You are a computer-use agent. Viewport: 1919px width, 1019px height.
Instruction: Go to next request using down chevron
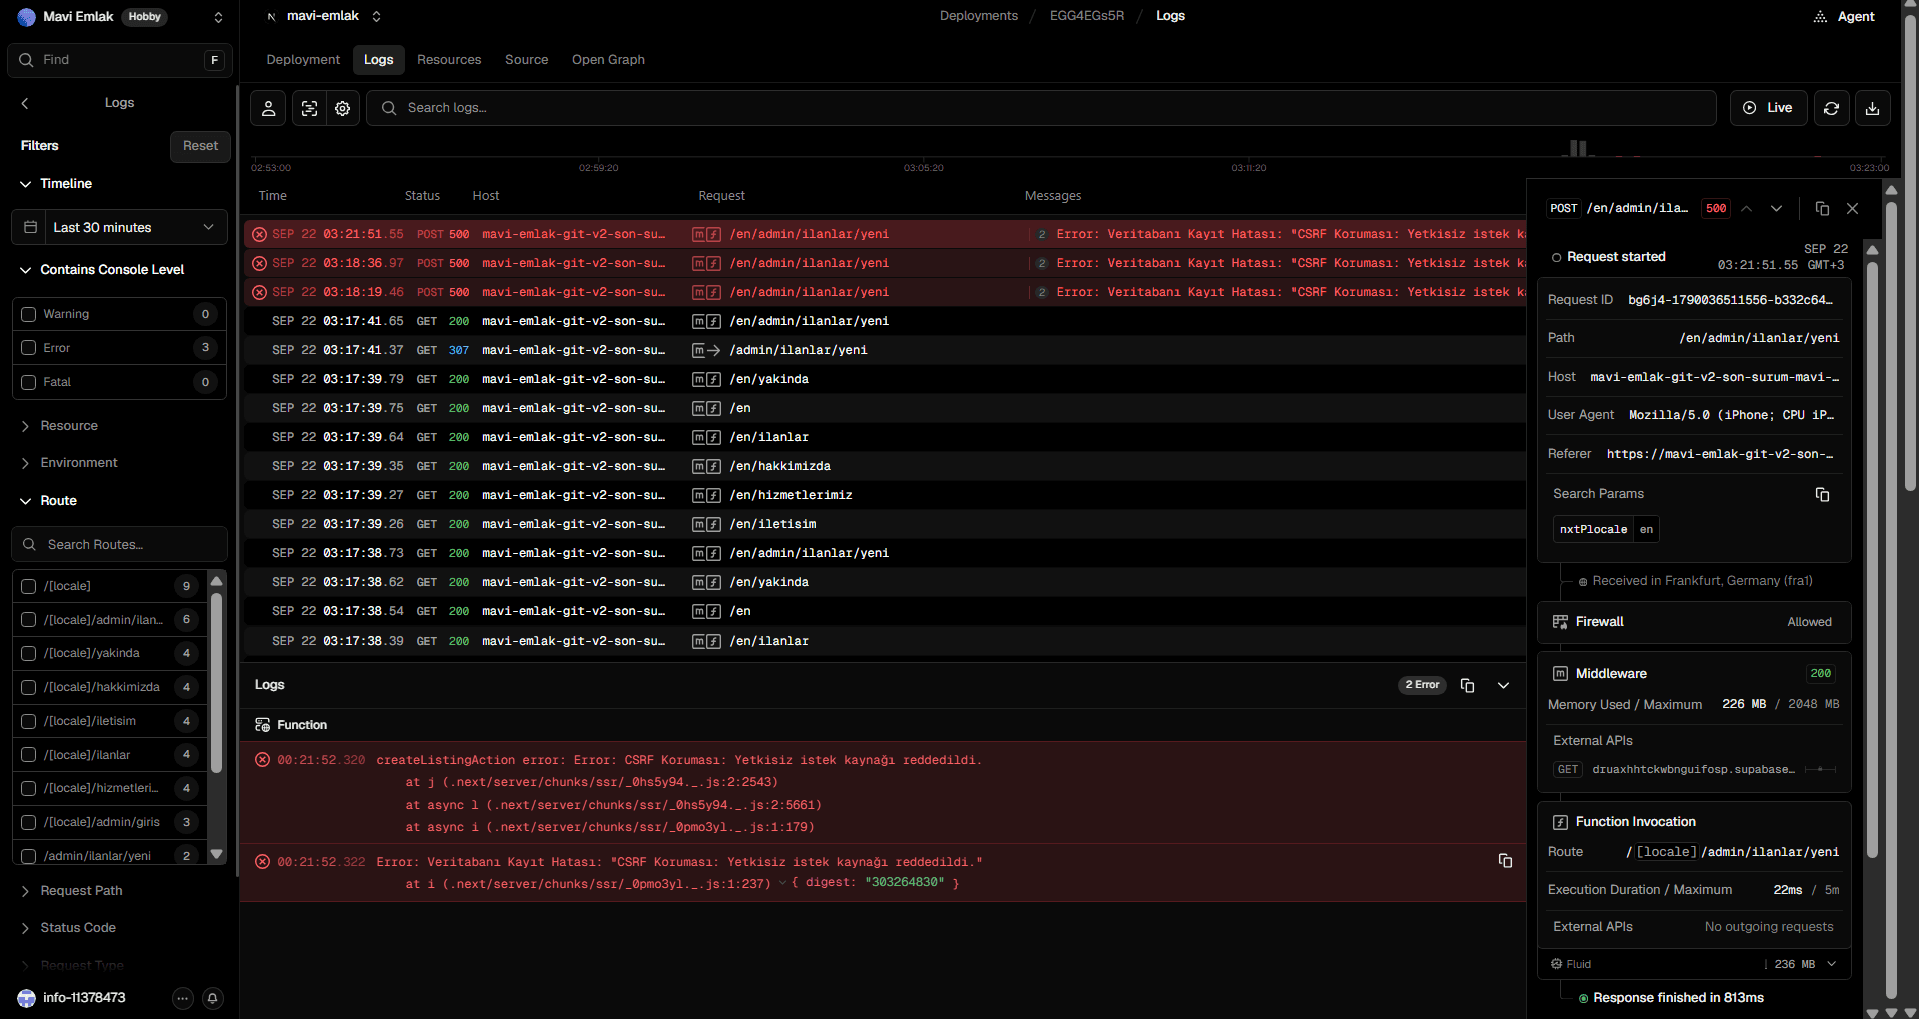coord(1776,208)
